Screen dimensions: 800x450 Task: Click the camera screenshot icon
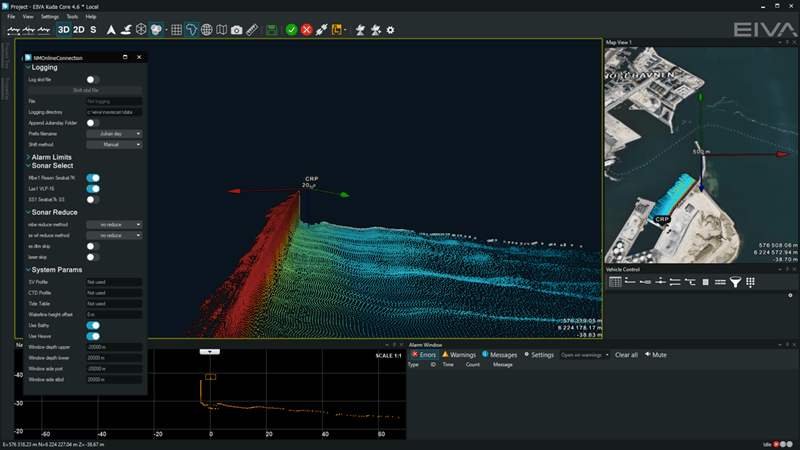coord(236,30)
